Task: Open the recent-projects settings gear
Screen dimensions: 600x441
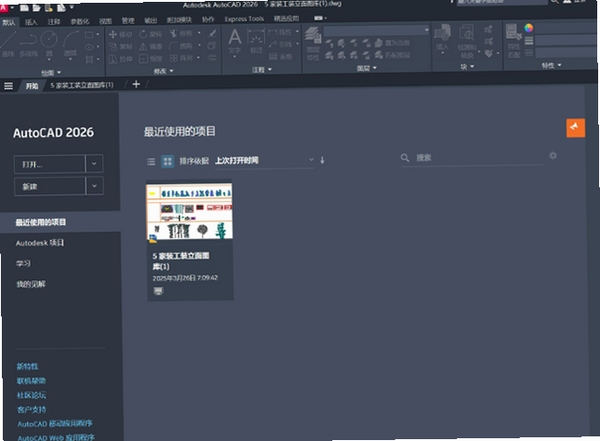Action: click(553, 156)
